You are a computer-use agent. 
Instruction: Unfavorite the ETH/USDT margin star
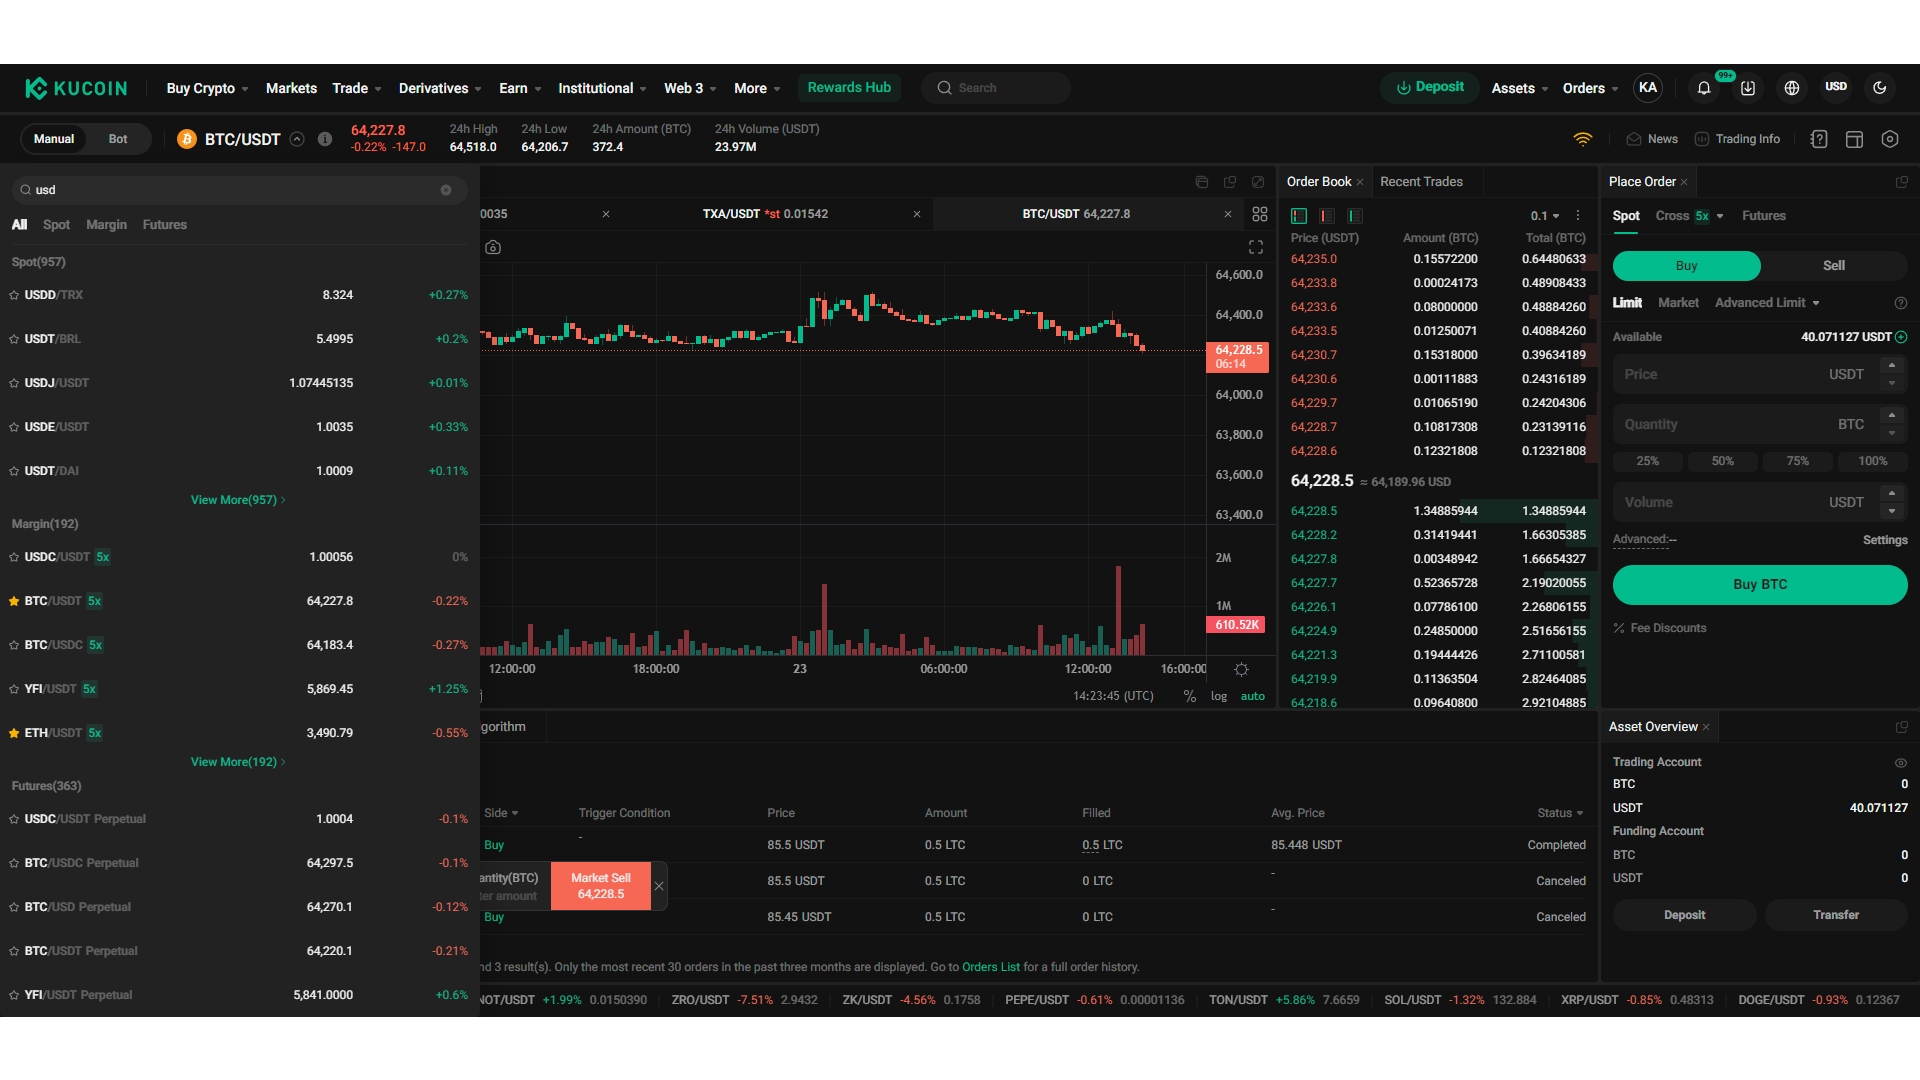14,733
